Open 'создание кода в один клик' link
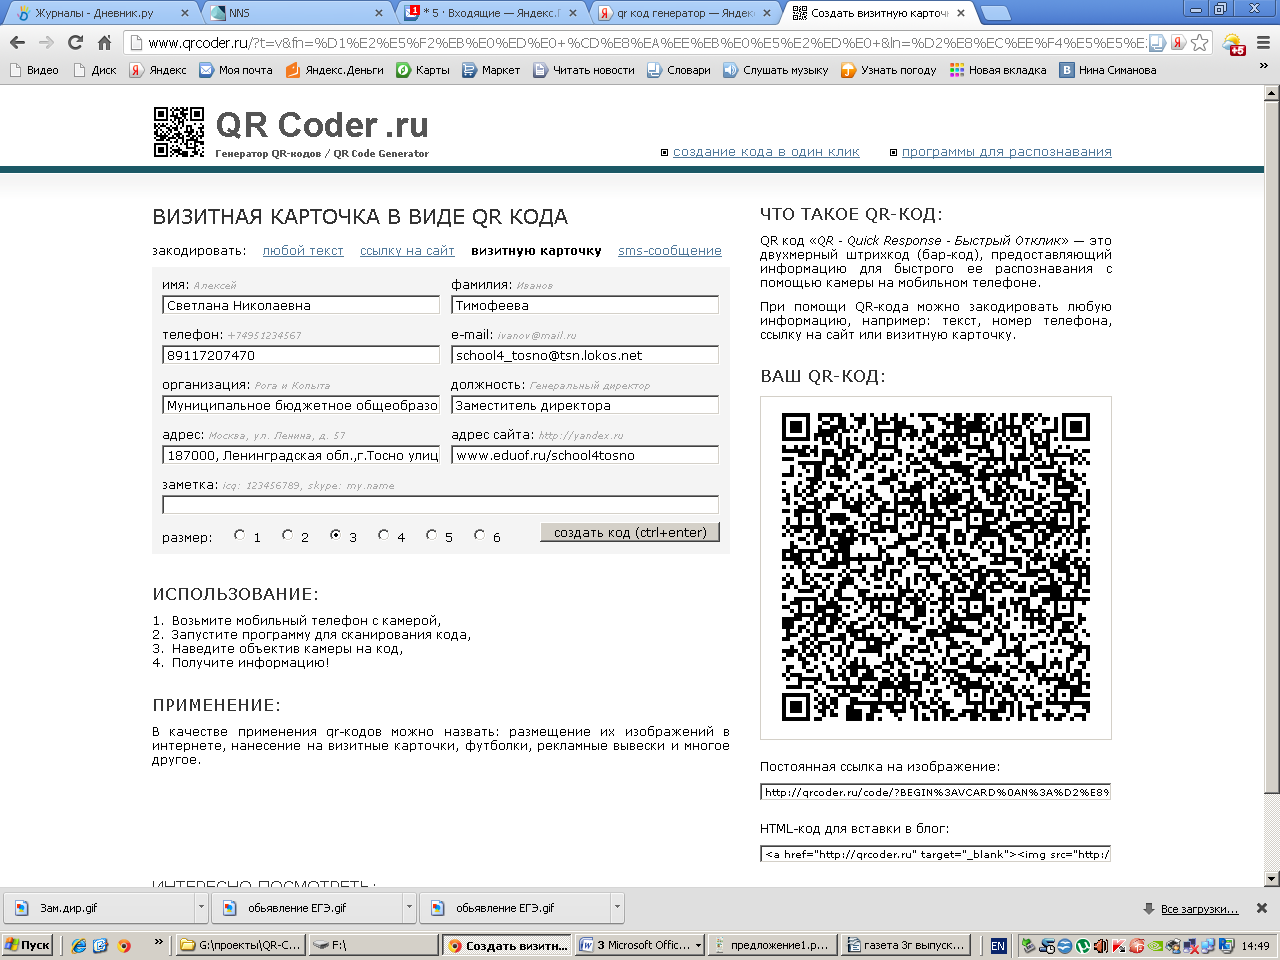1280x960 pixels. pyautogui.click(x=766, y=152)
